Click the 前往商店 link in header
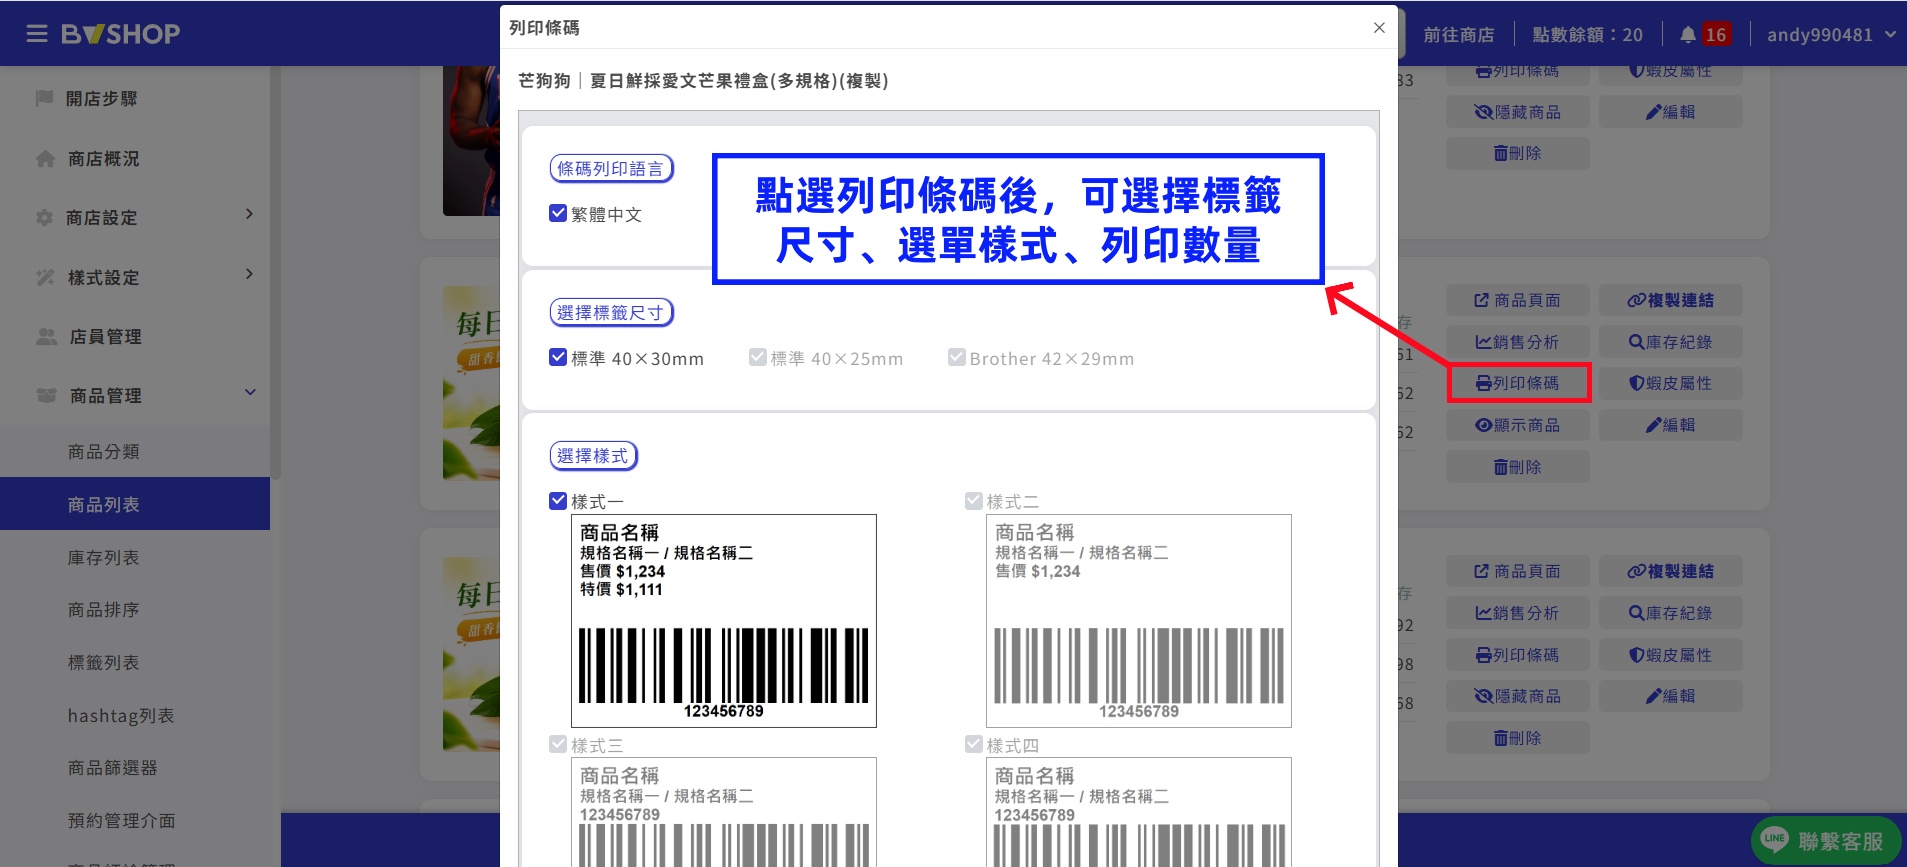The width and height of the screenshot is (1907, 867). point(1459,35)
